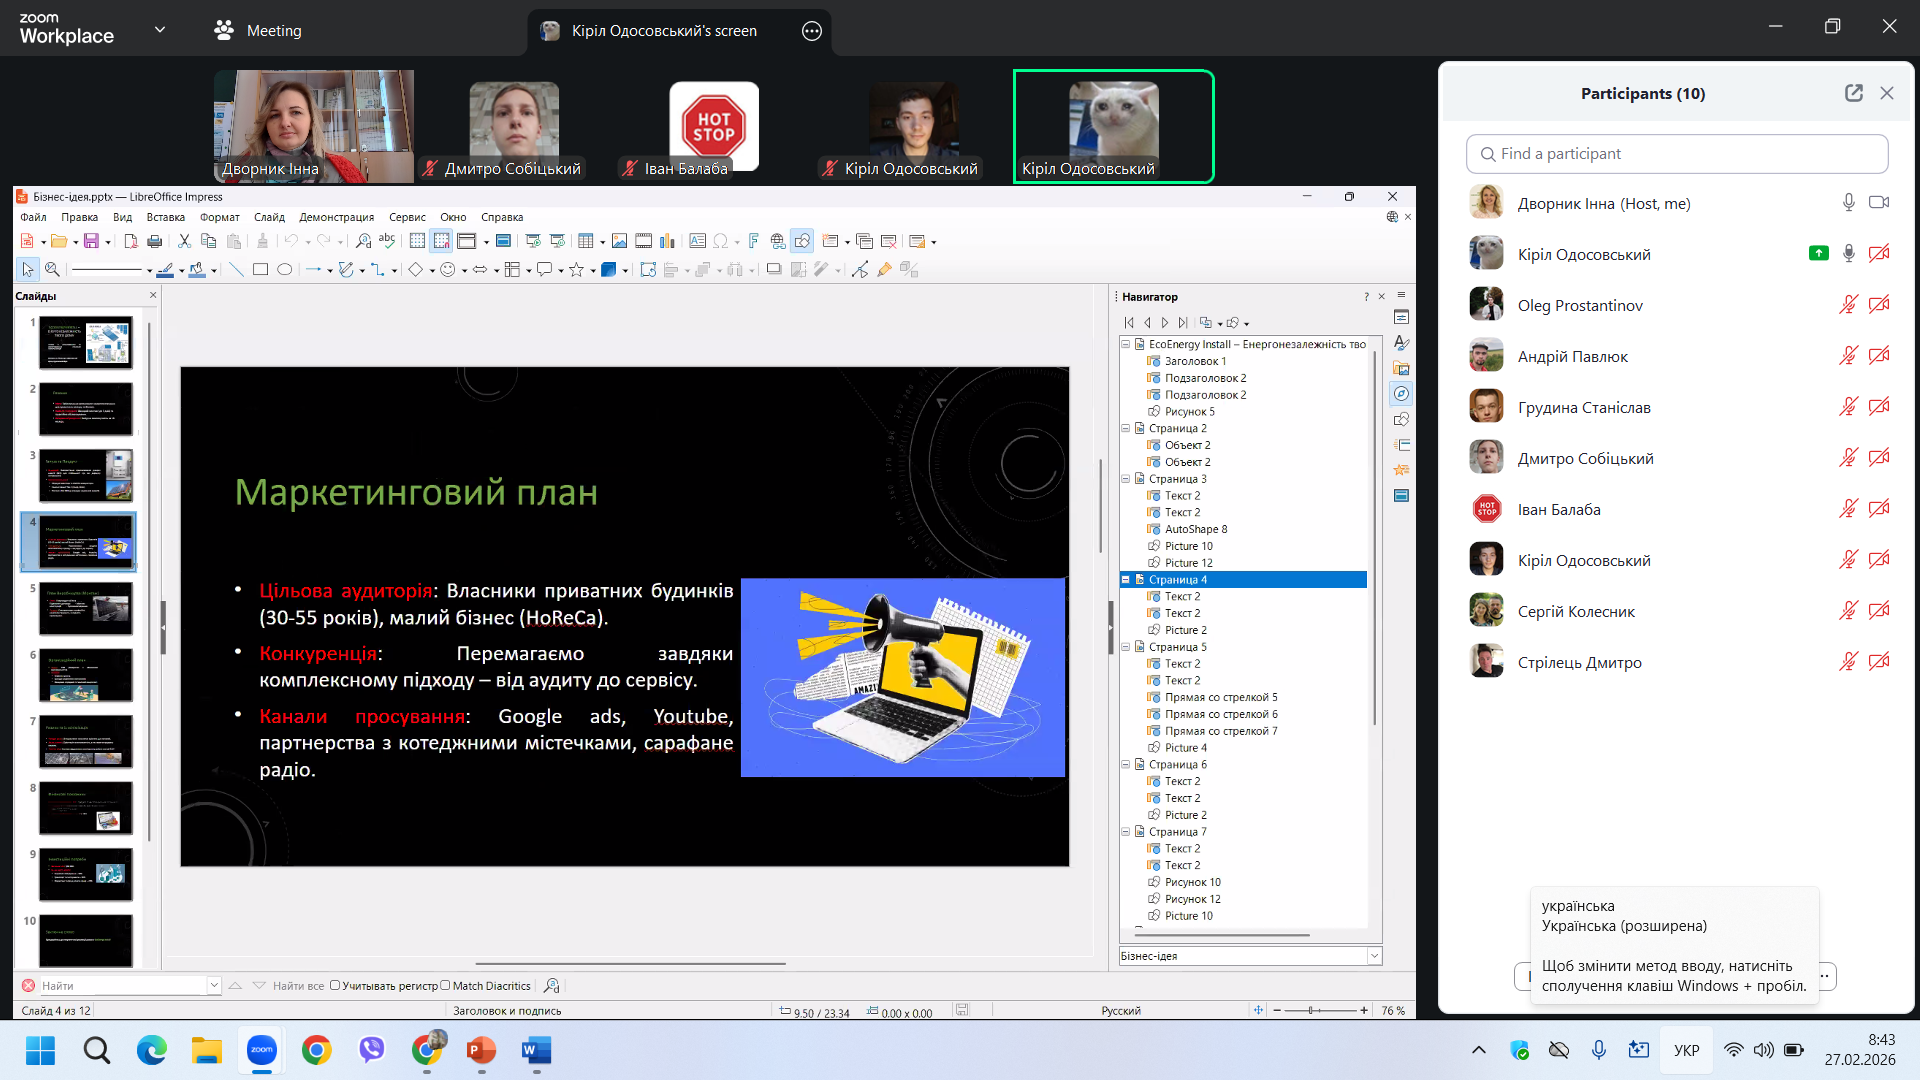The width and height of the screenshot is (1920, 1080).
Task: Click the Insert Image toolbar icon
Action: 619,241
